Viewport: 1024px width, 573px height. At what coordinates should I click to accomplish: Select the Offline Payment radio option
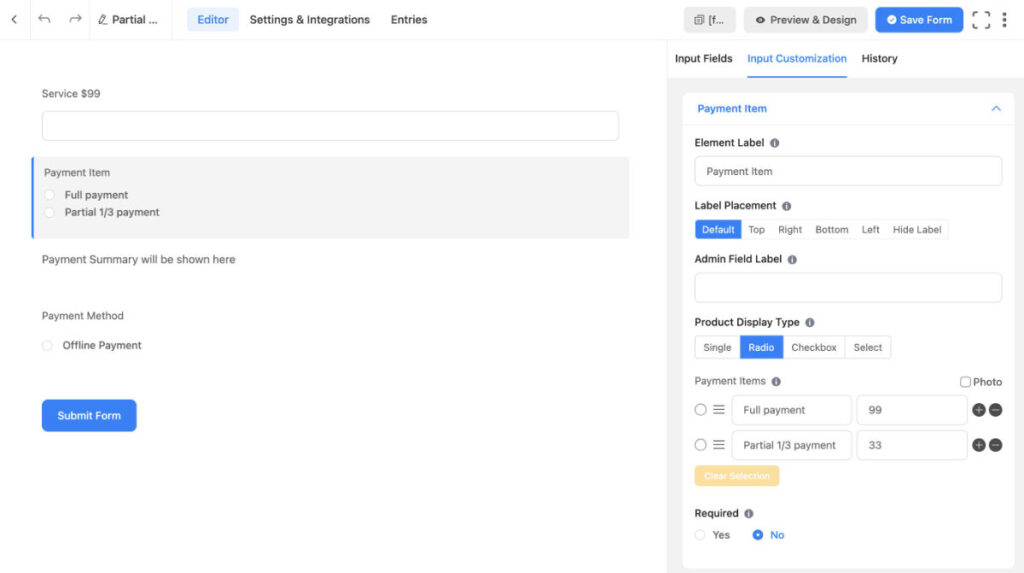(x=47, y=346)
